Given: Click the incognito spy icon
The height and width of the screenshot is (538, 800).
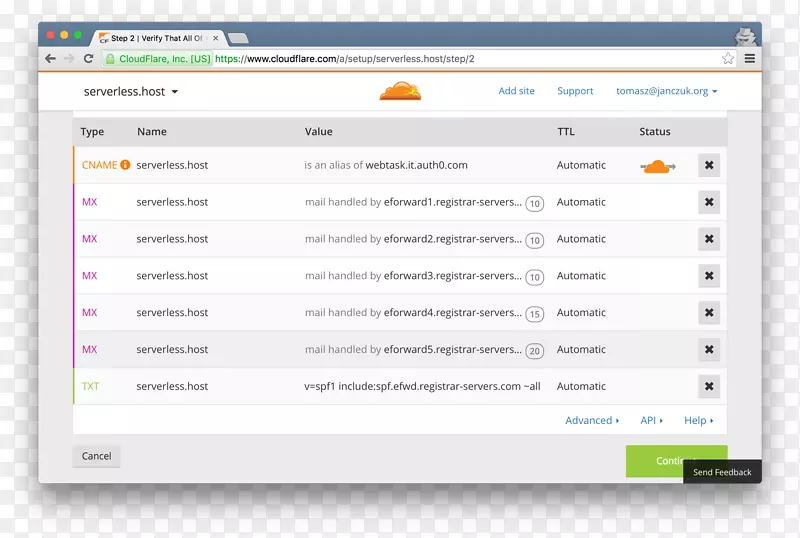Looking at the screenshot, I should coord(745,36).
